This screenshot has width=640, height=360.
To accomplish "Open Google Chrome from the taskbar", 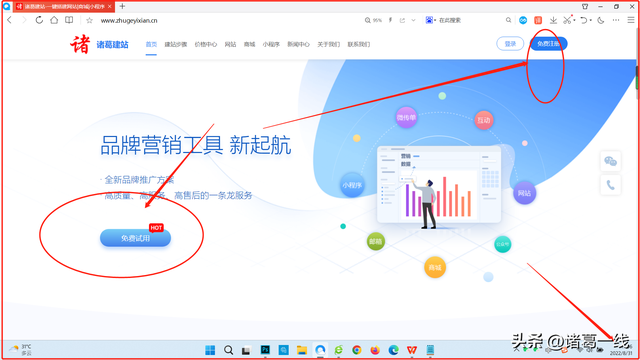I will (x=357, y=350).
